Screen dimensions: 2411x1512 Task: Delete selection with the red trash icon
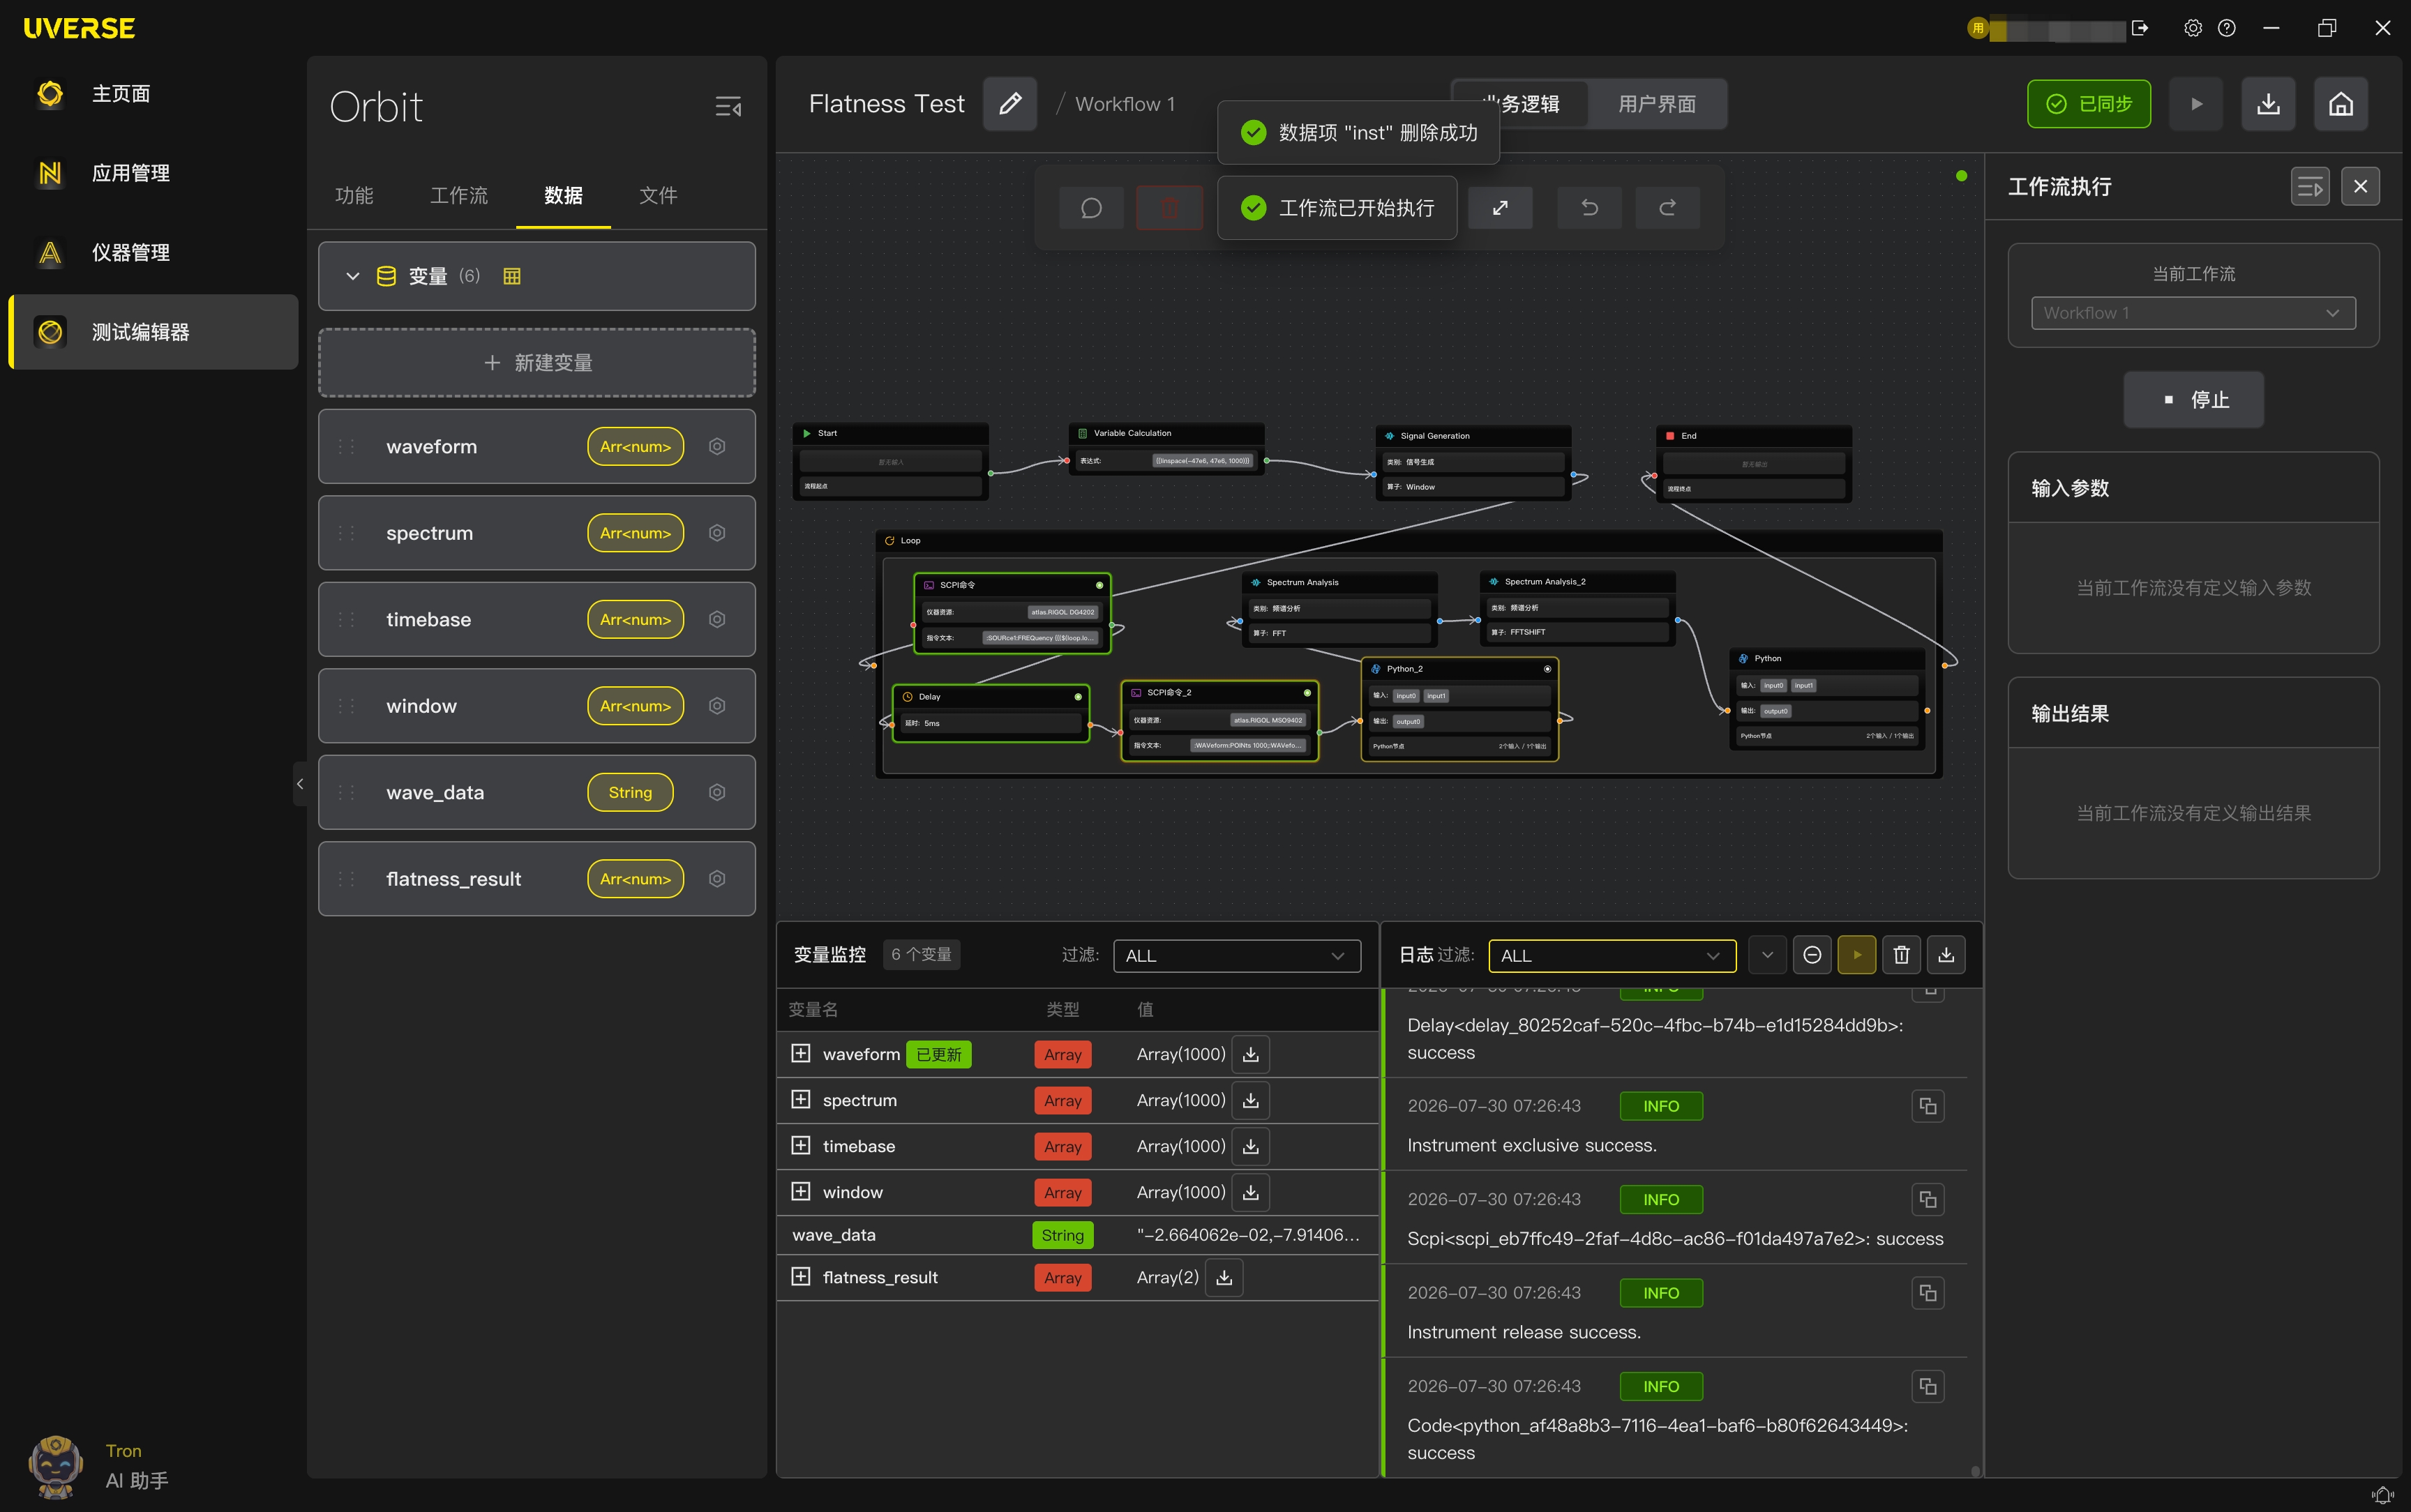[x=1169, y=208]
